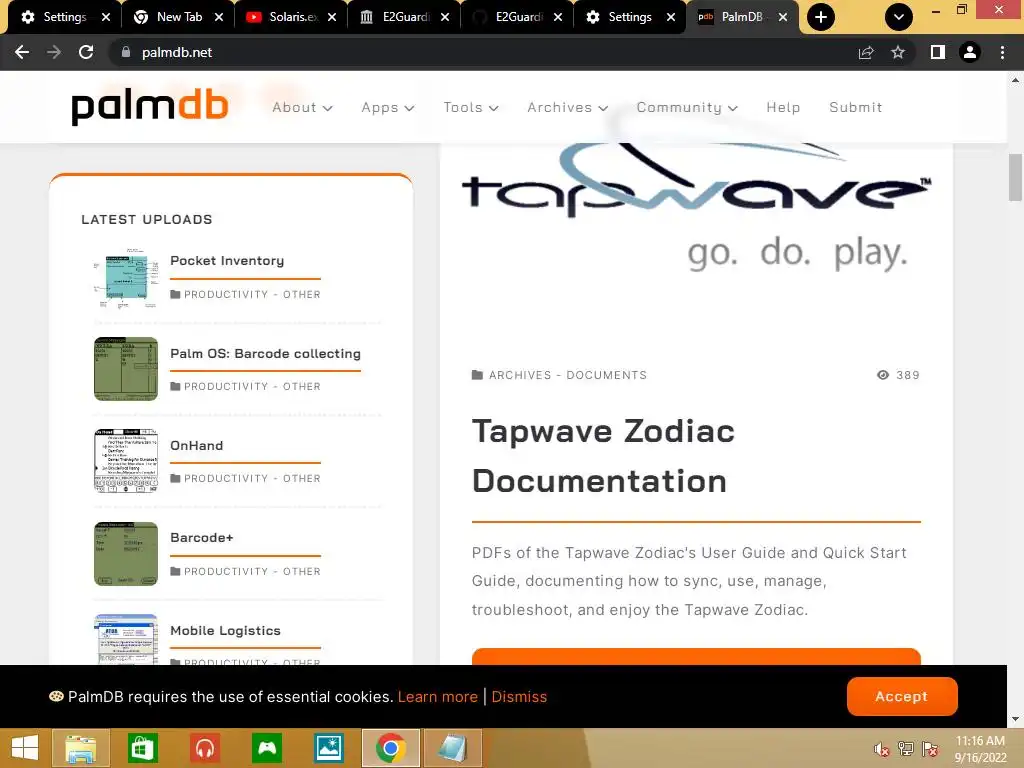Open the Mobile Logistics link
This screenshot has height=768, width=1024.
coord(225,630)
